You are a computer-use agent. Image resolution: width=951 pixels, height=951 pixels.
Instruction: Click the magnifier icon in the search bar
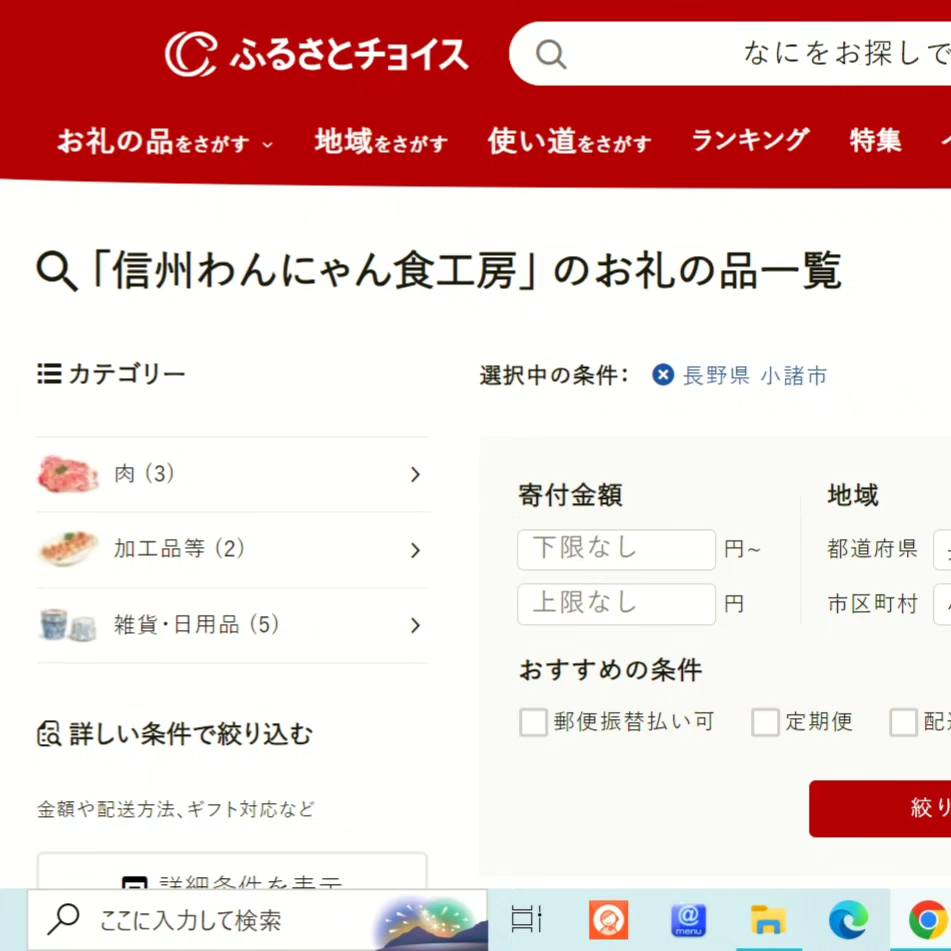[551, 55]
